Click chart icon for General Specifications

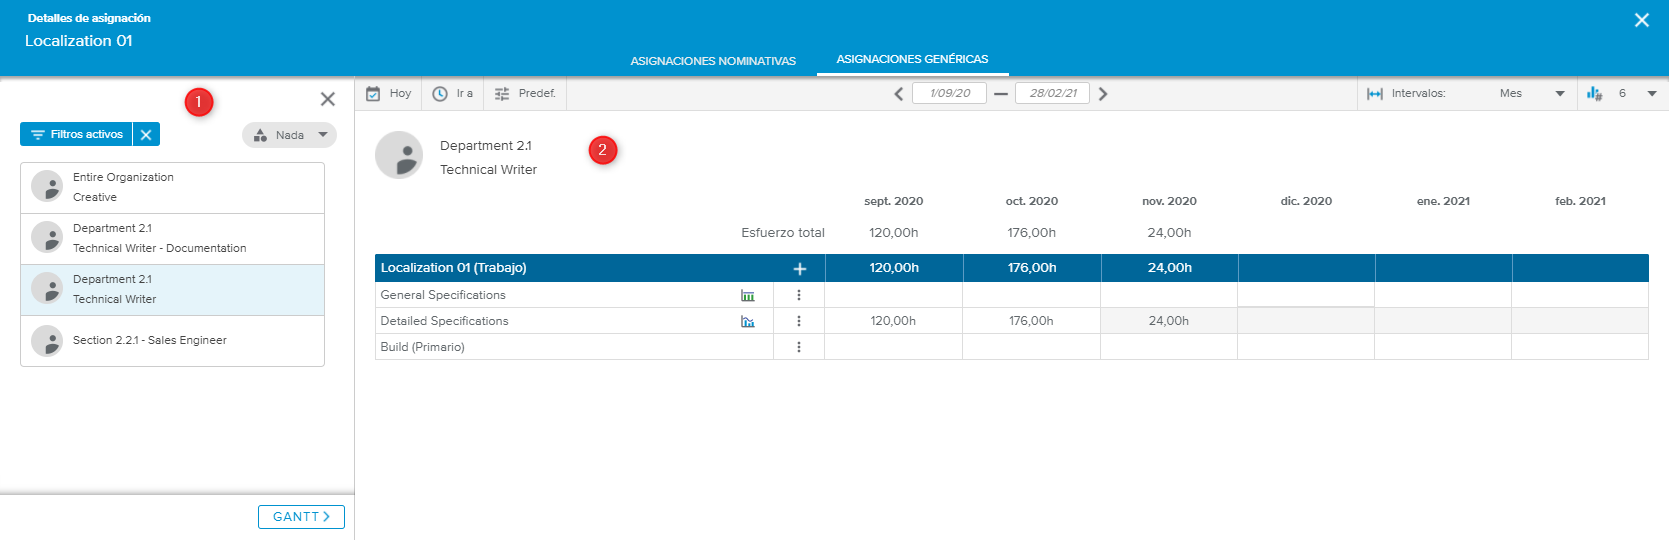747,295
